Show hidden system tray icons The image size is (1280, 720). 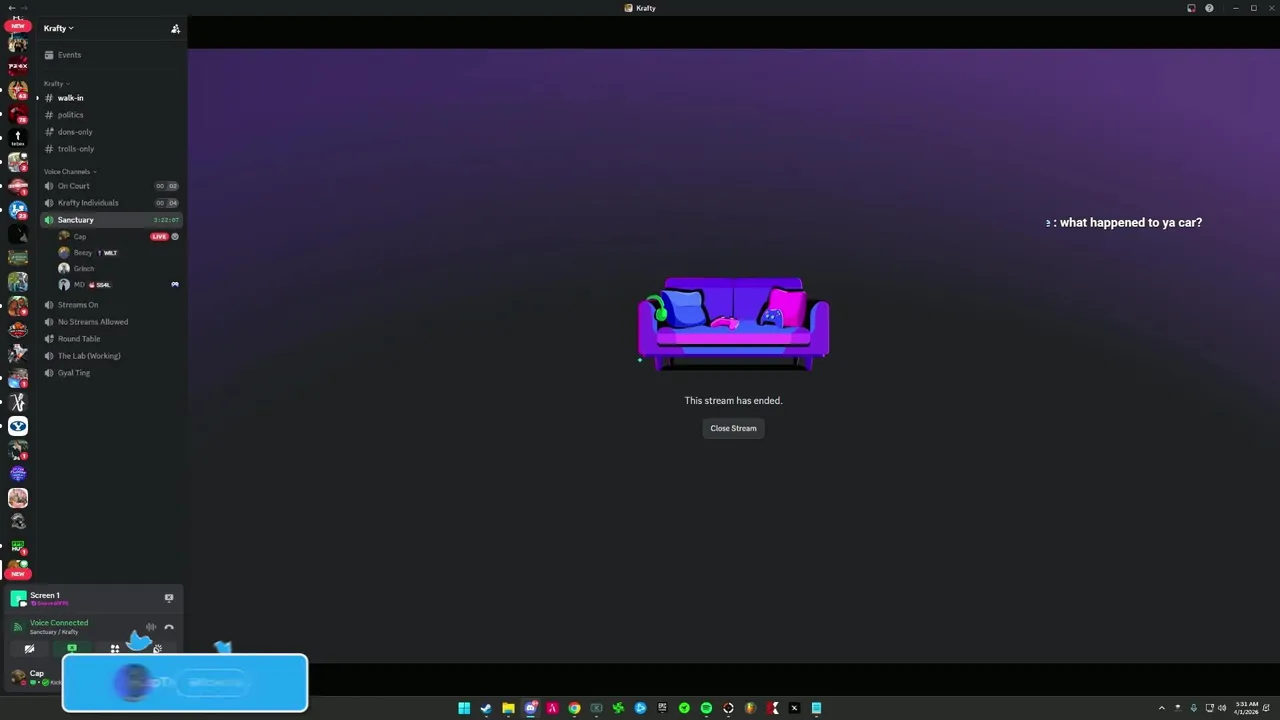(1161, 708)
